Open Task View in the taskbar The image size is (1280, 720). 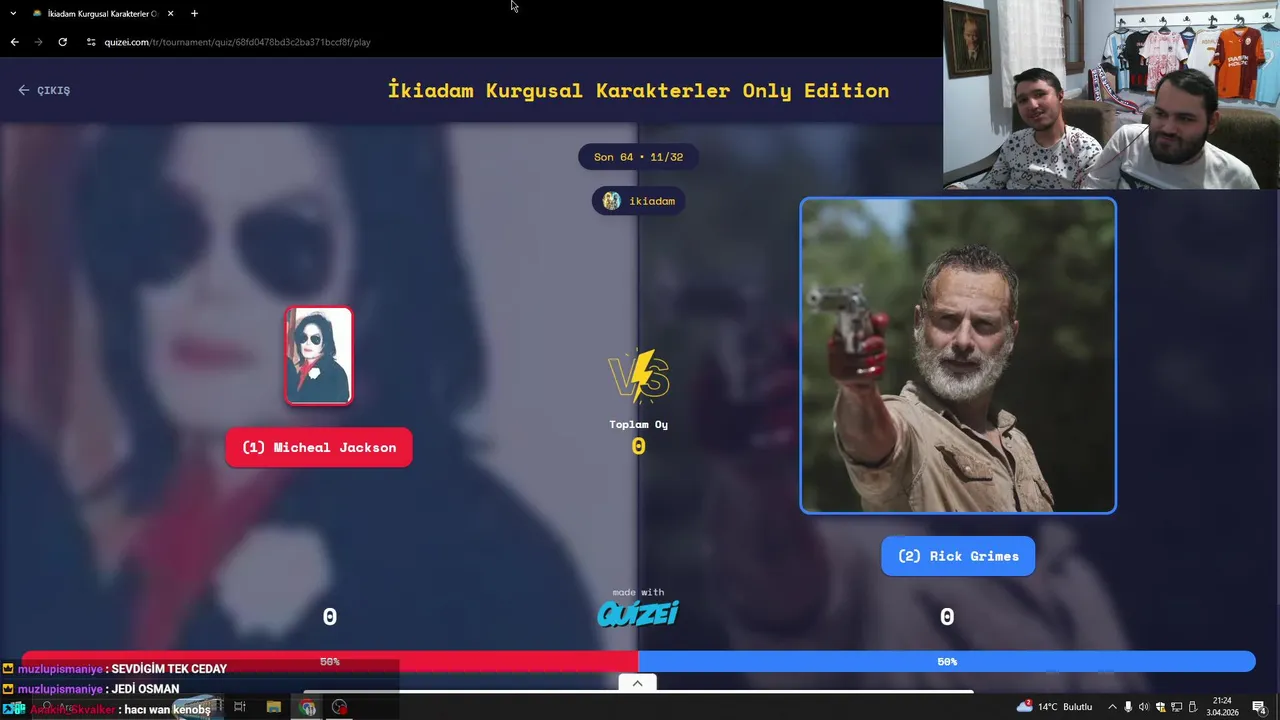pos(239,707)
